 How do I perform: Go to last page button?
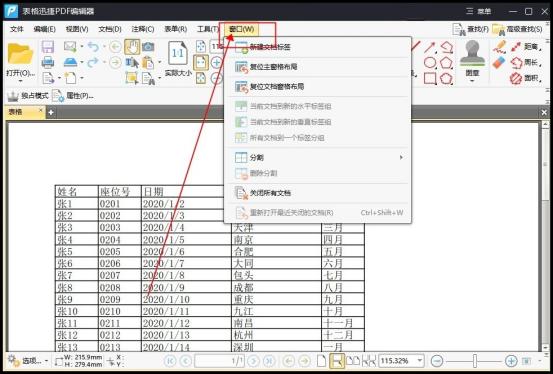(269, 361)
